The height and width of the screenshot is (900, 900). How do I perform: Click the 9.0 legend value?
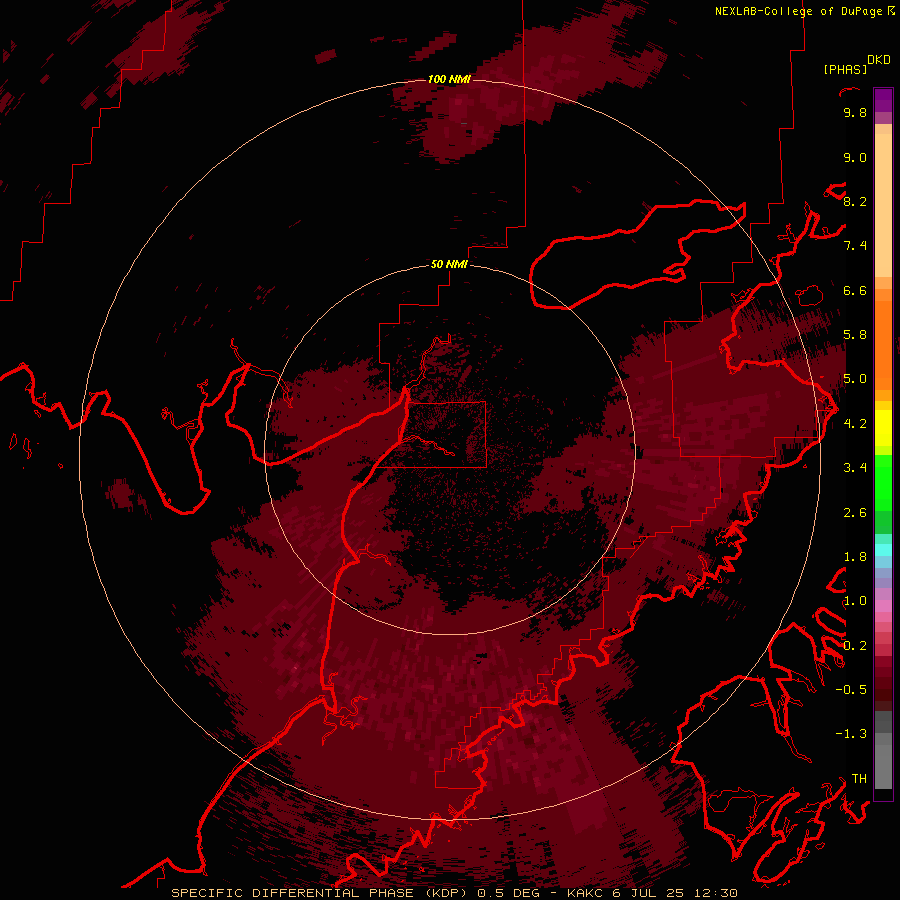[855, 157]
